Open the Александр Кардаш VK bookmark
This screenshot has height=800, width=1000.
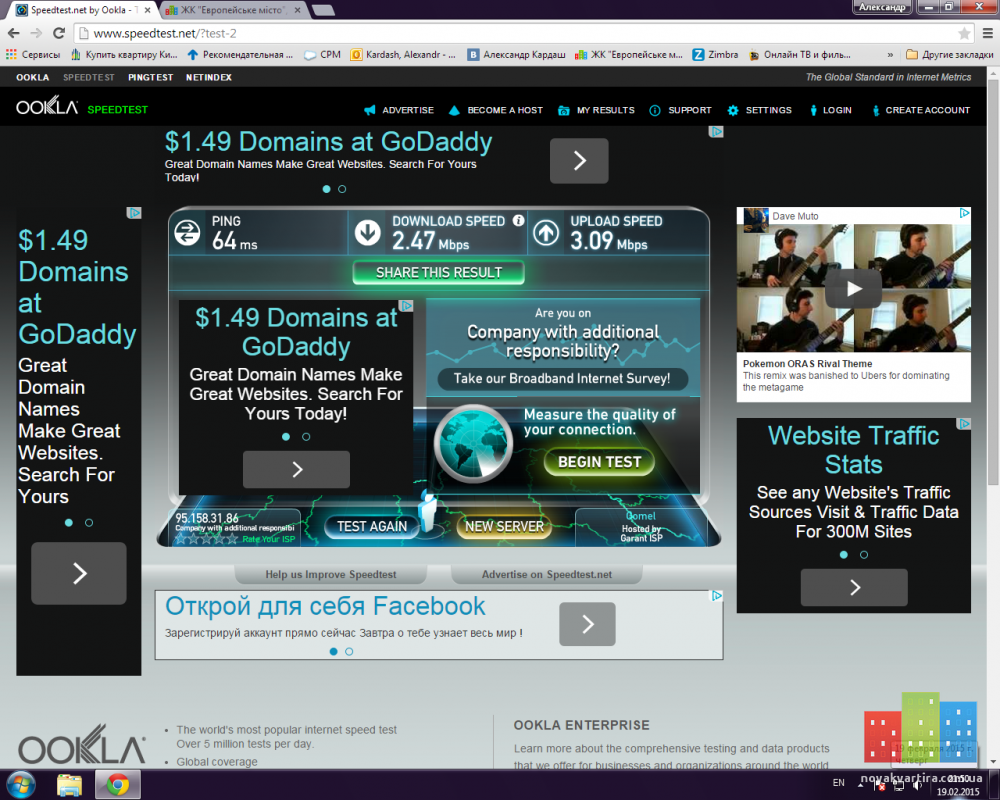(x=517, y=55)
